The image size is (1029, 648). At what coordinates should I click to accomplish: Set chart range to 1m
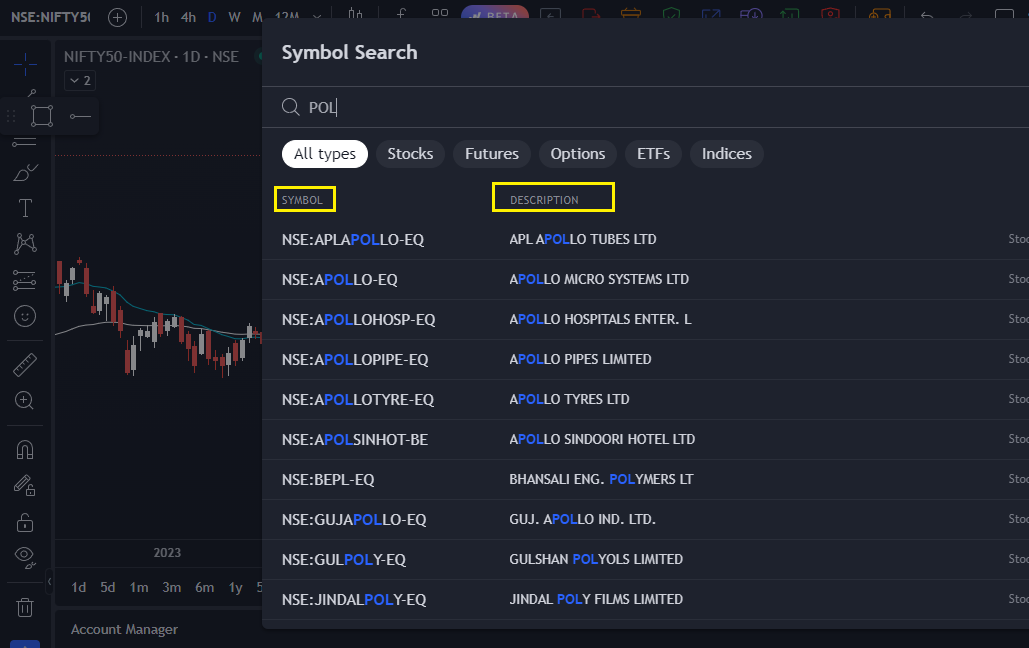tap(138, 587)
